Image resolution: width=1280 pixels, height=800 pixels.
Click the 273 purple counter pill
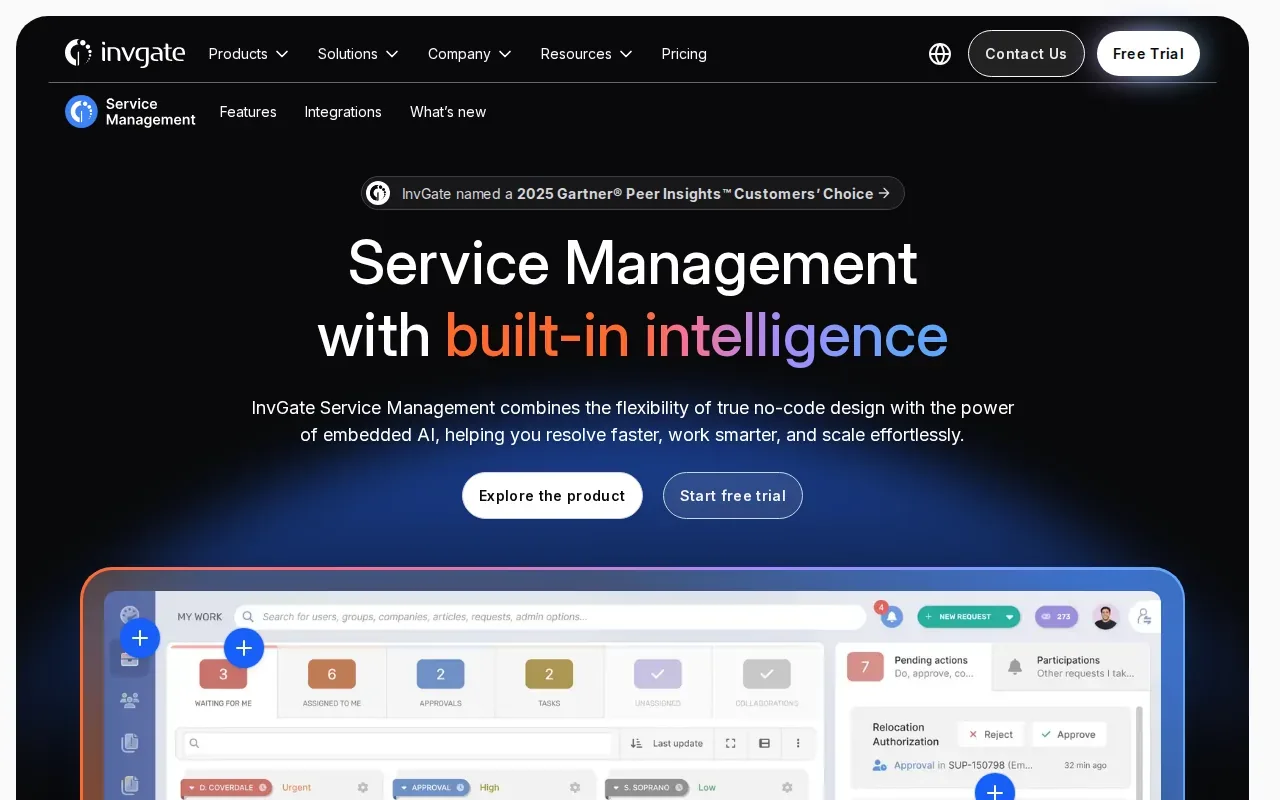click(x=1057, y=617)
